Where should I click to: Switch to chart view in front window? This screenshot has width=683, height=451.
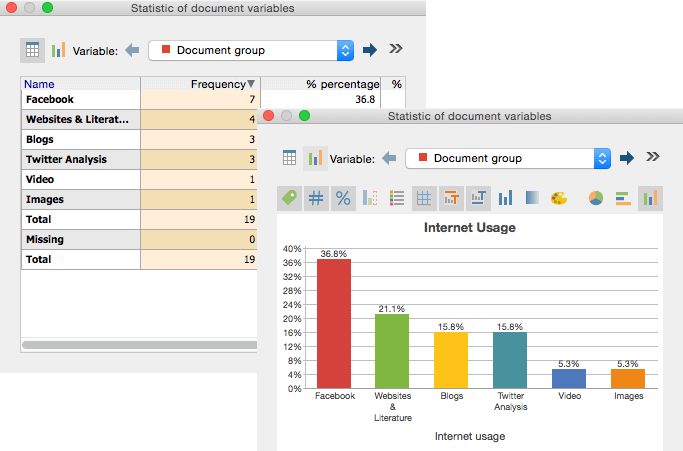click(x=315, y=158)
